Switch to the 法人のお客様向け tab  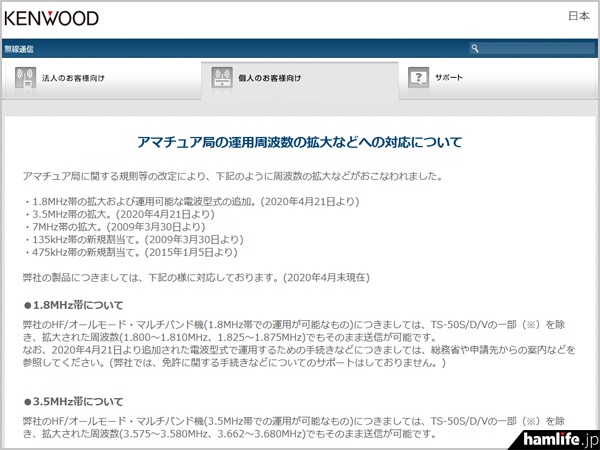coord(74,77)
